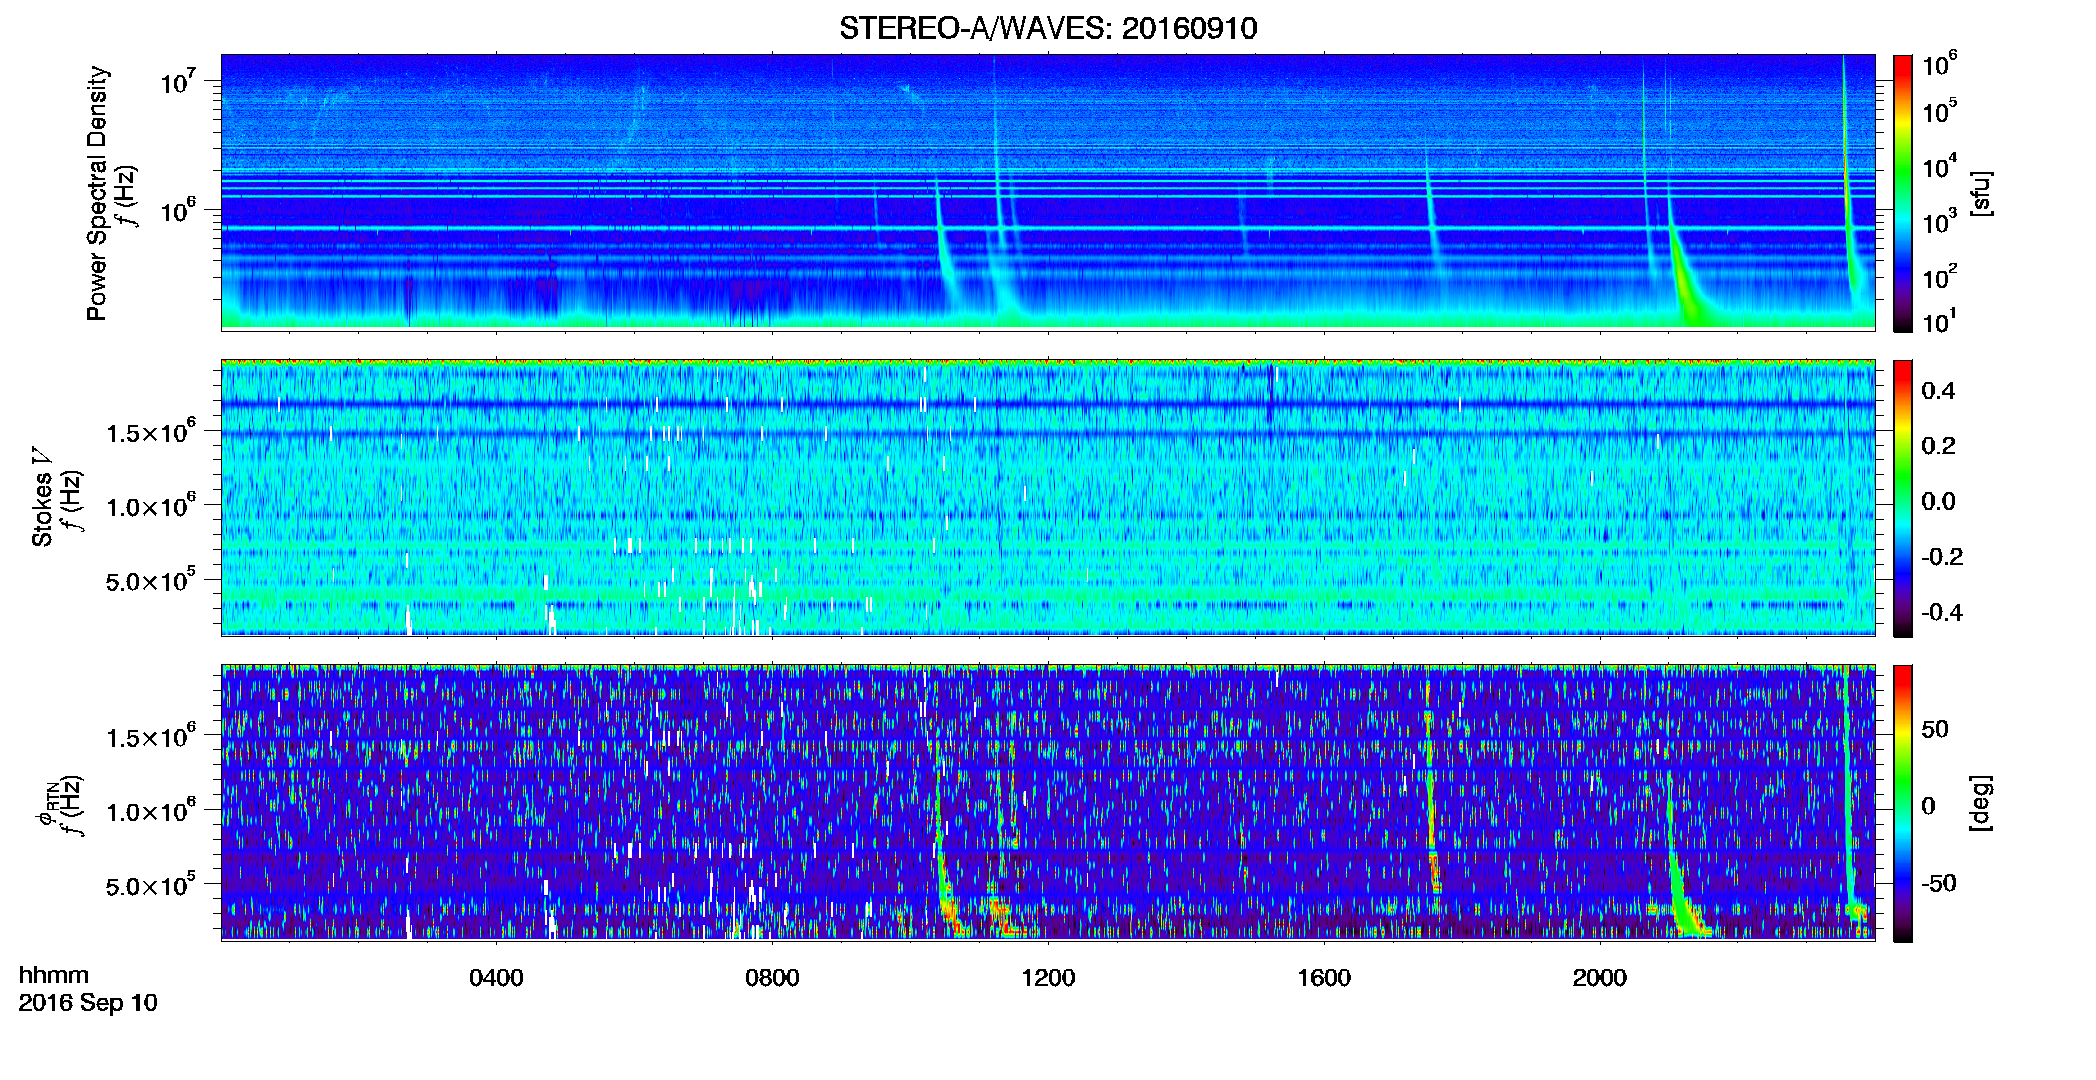Click the Power Spectral Density axis label
Screen dimensions: 2096x1080
click(97, 193)
